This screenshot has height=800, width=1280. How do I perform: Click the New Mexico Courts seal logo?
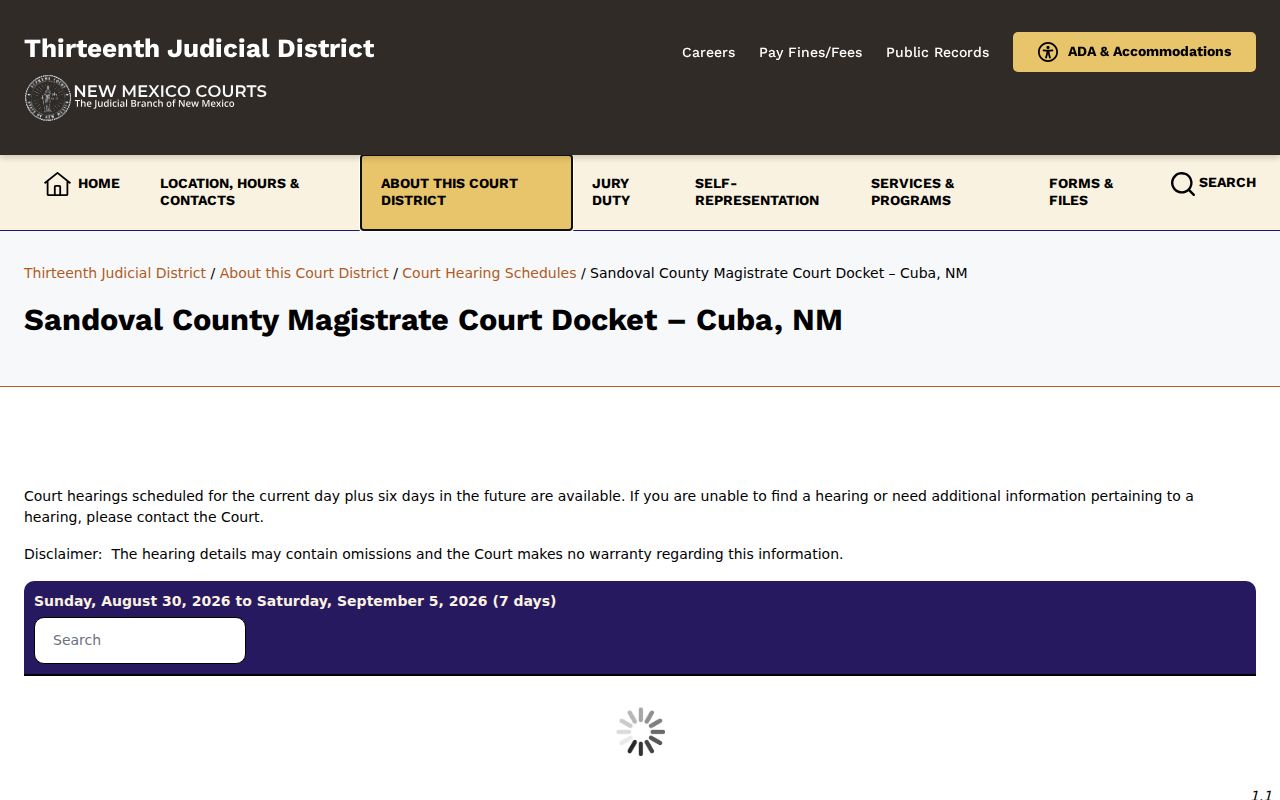(x=47, y=98)
